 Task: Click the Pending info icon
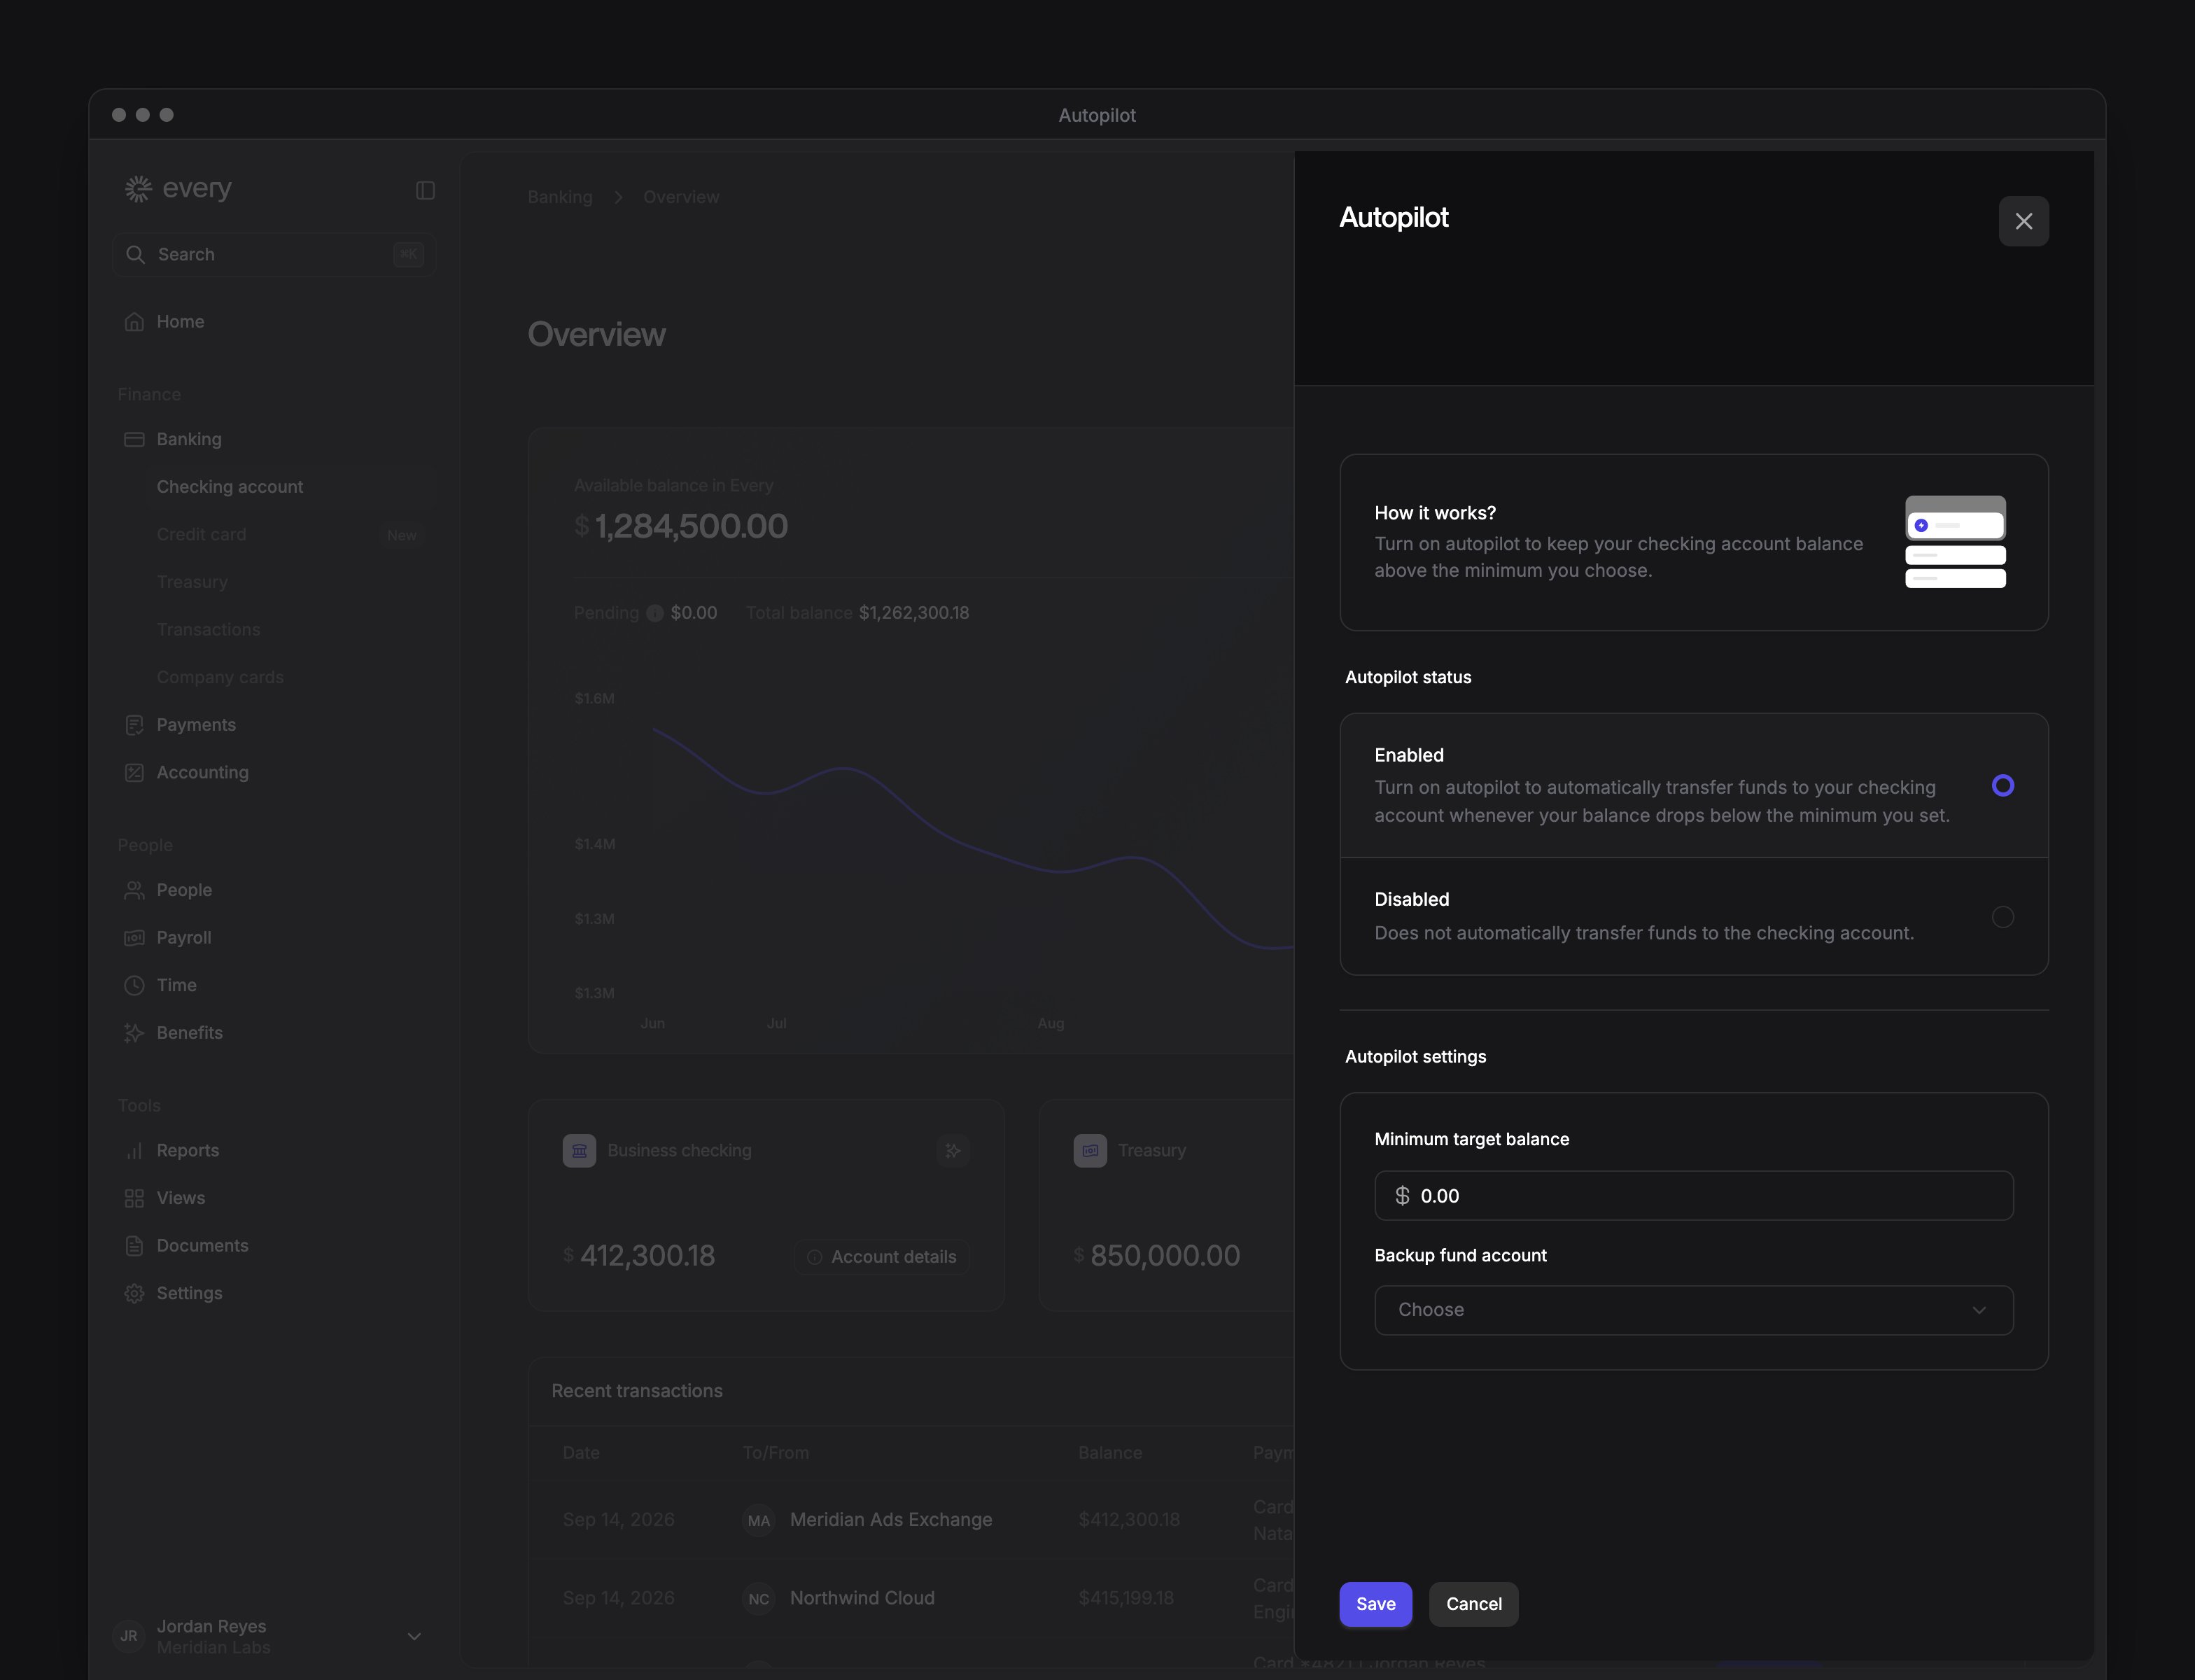click(655, 614)
